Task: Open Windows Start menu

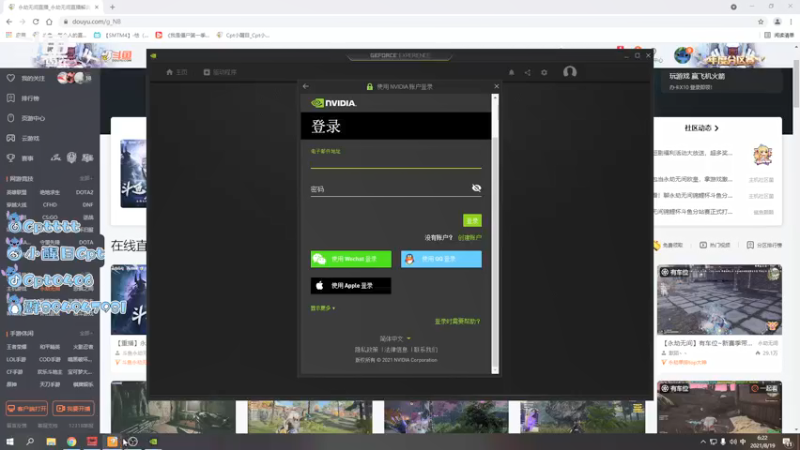Action: click(10, 441)
